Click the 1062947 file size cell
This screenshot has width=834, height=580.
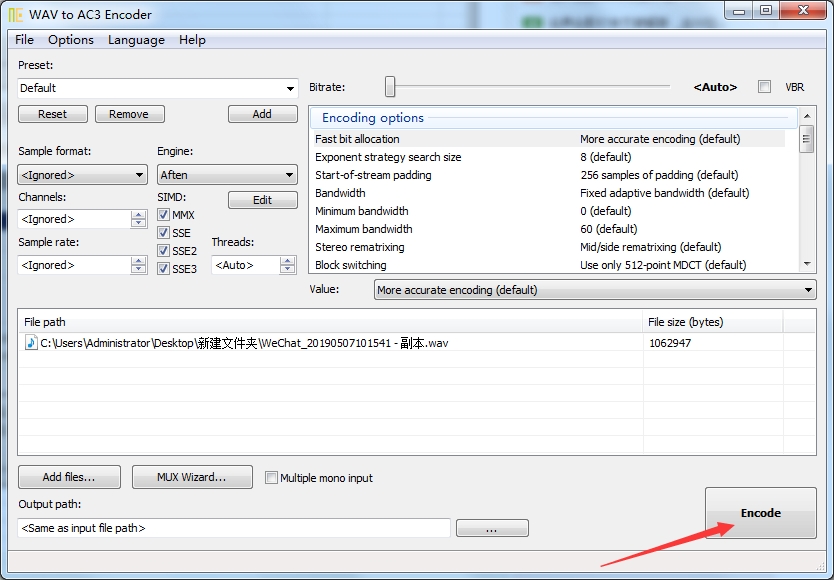point(670,343)
